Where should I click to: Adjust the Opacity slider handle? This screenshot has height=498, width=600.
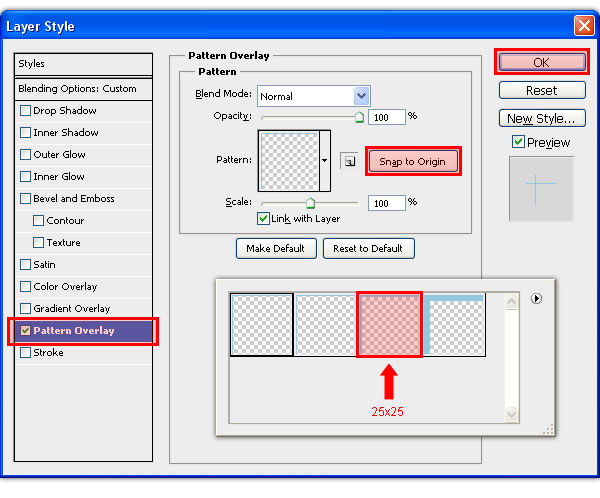(x=359, y=117)
